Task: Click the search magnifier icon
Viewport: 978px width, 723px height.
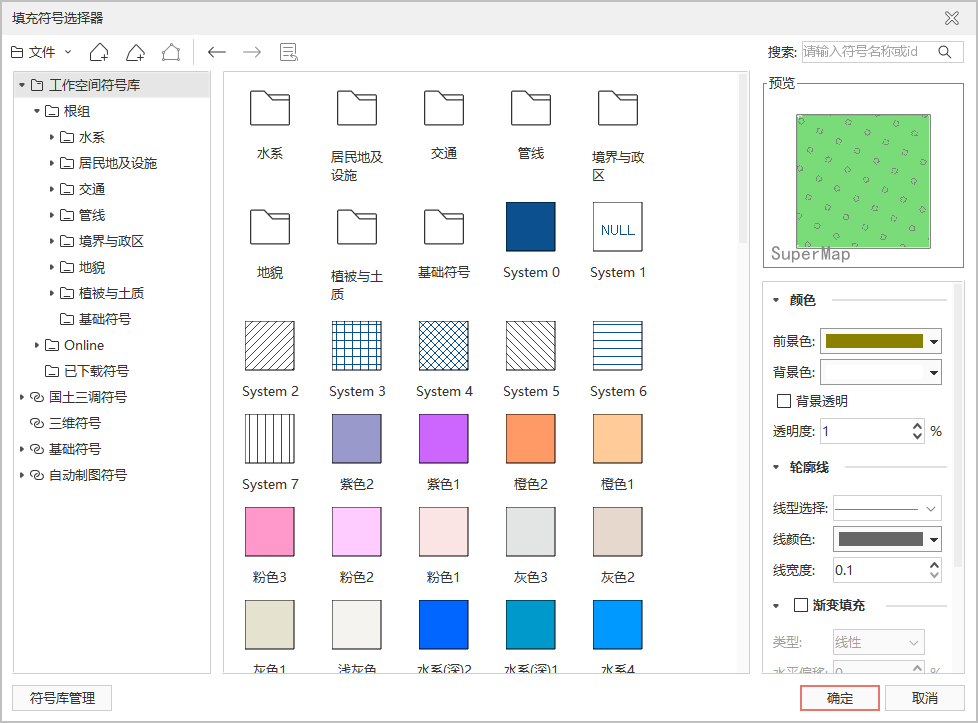Action: pyautogui.click(x=944, y=52)
